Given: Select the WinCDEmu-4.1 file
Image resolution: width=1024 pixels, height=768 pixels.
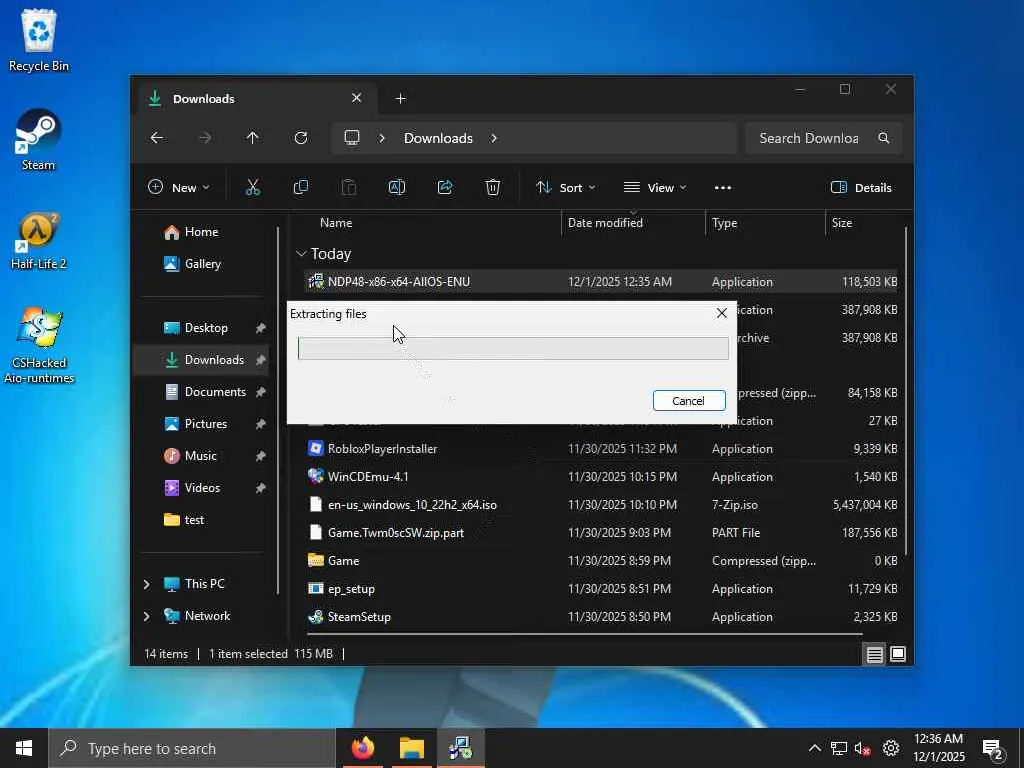Looking at the screenshot, I should [x=601, y=477].
